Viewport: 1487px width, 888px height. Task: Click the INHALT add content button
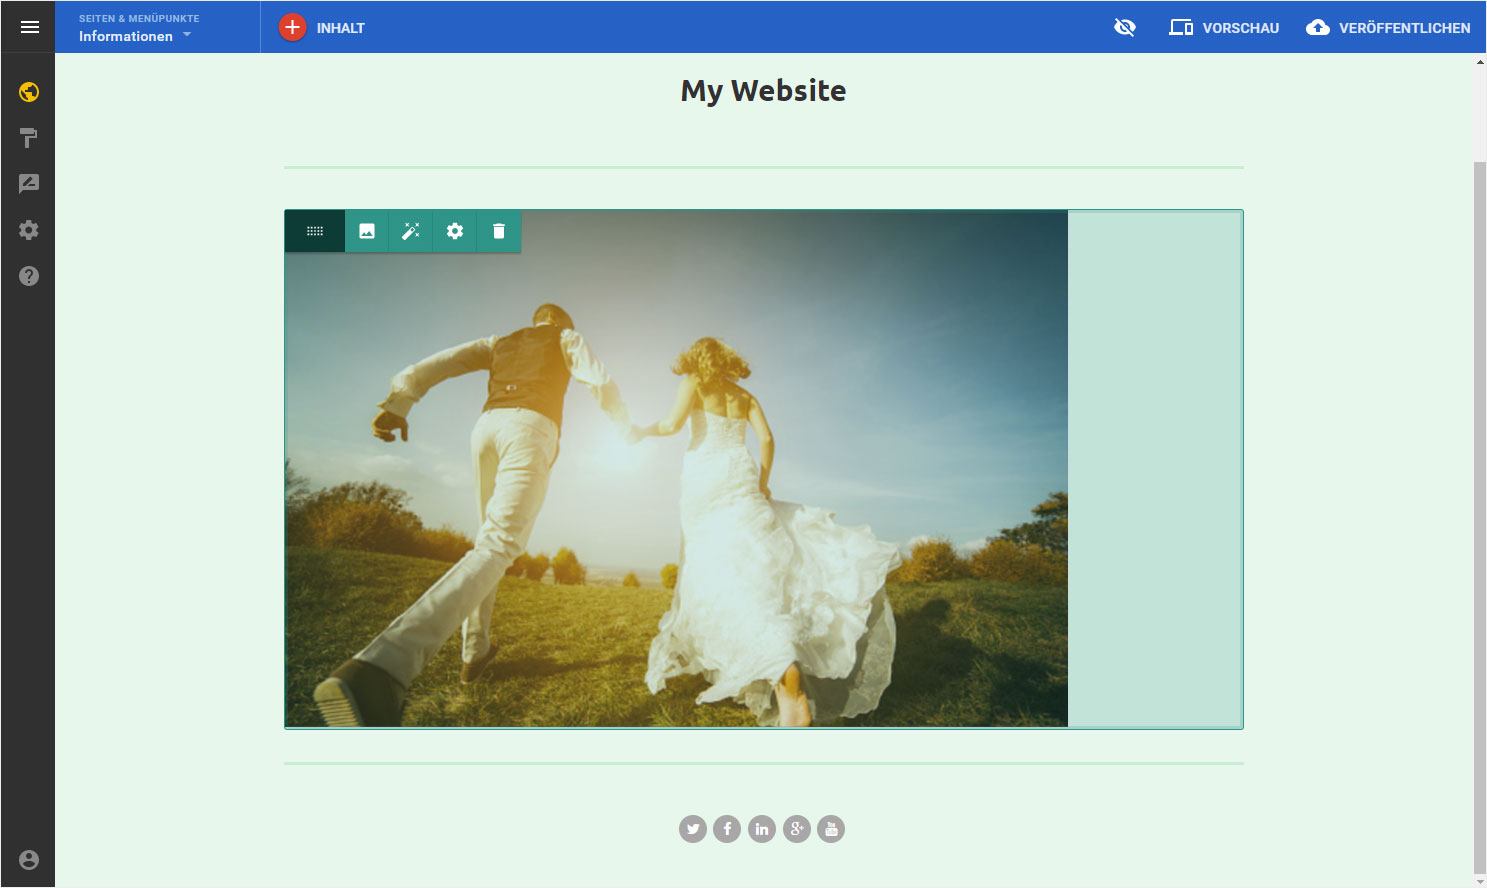pos(322,28)
